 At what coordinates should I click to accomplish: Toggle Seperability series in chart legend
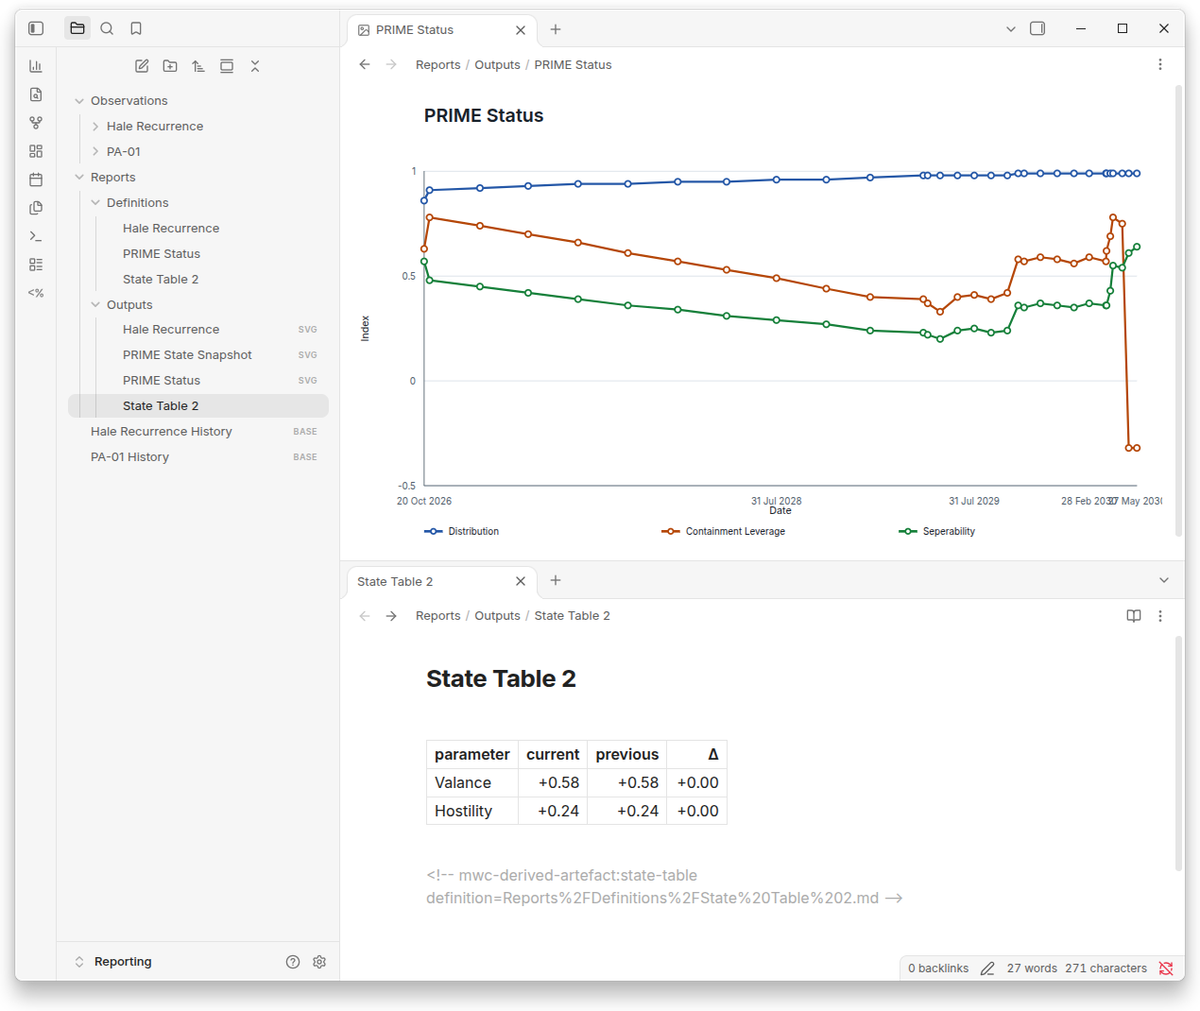[937, 532]
